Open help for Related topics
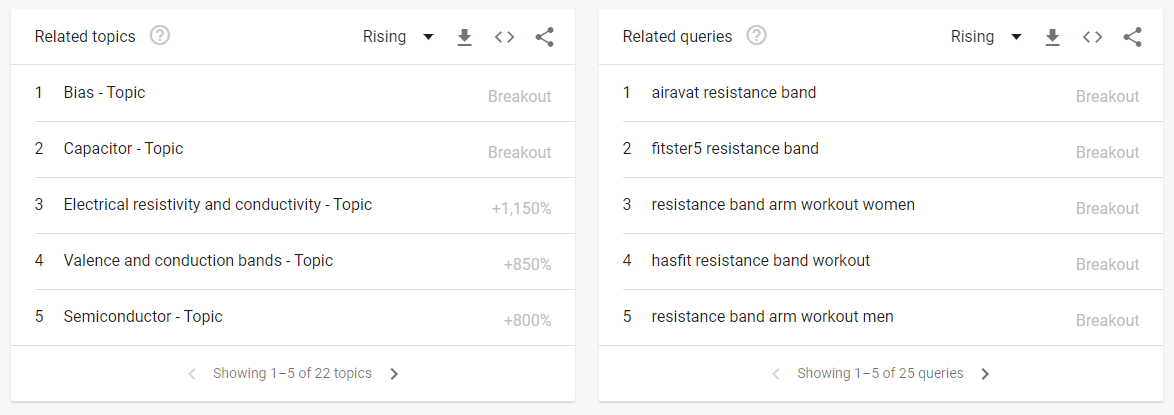Screen dimensions: 1174x415 coord(160,36)
